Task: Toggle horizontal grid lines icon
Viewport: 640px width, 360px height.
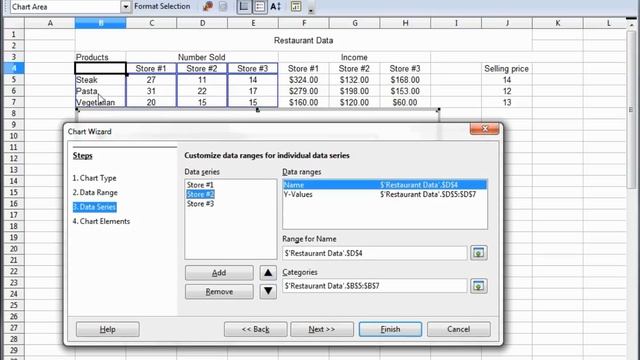Action: tap(244, 6)
